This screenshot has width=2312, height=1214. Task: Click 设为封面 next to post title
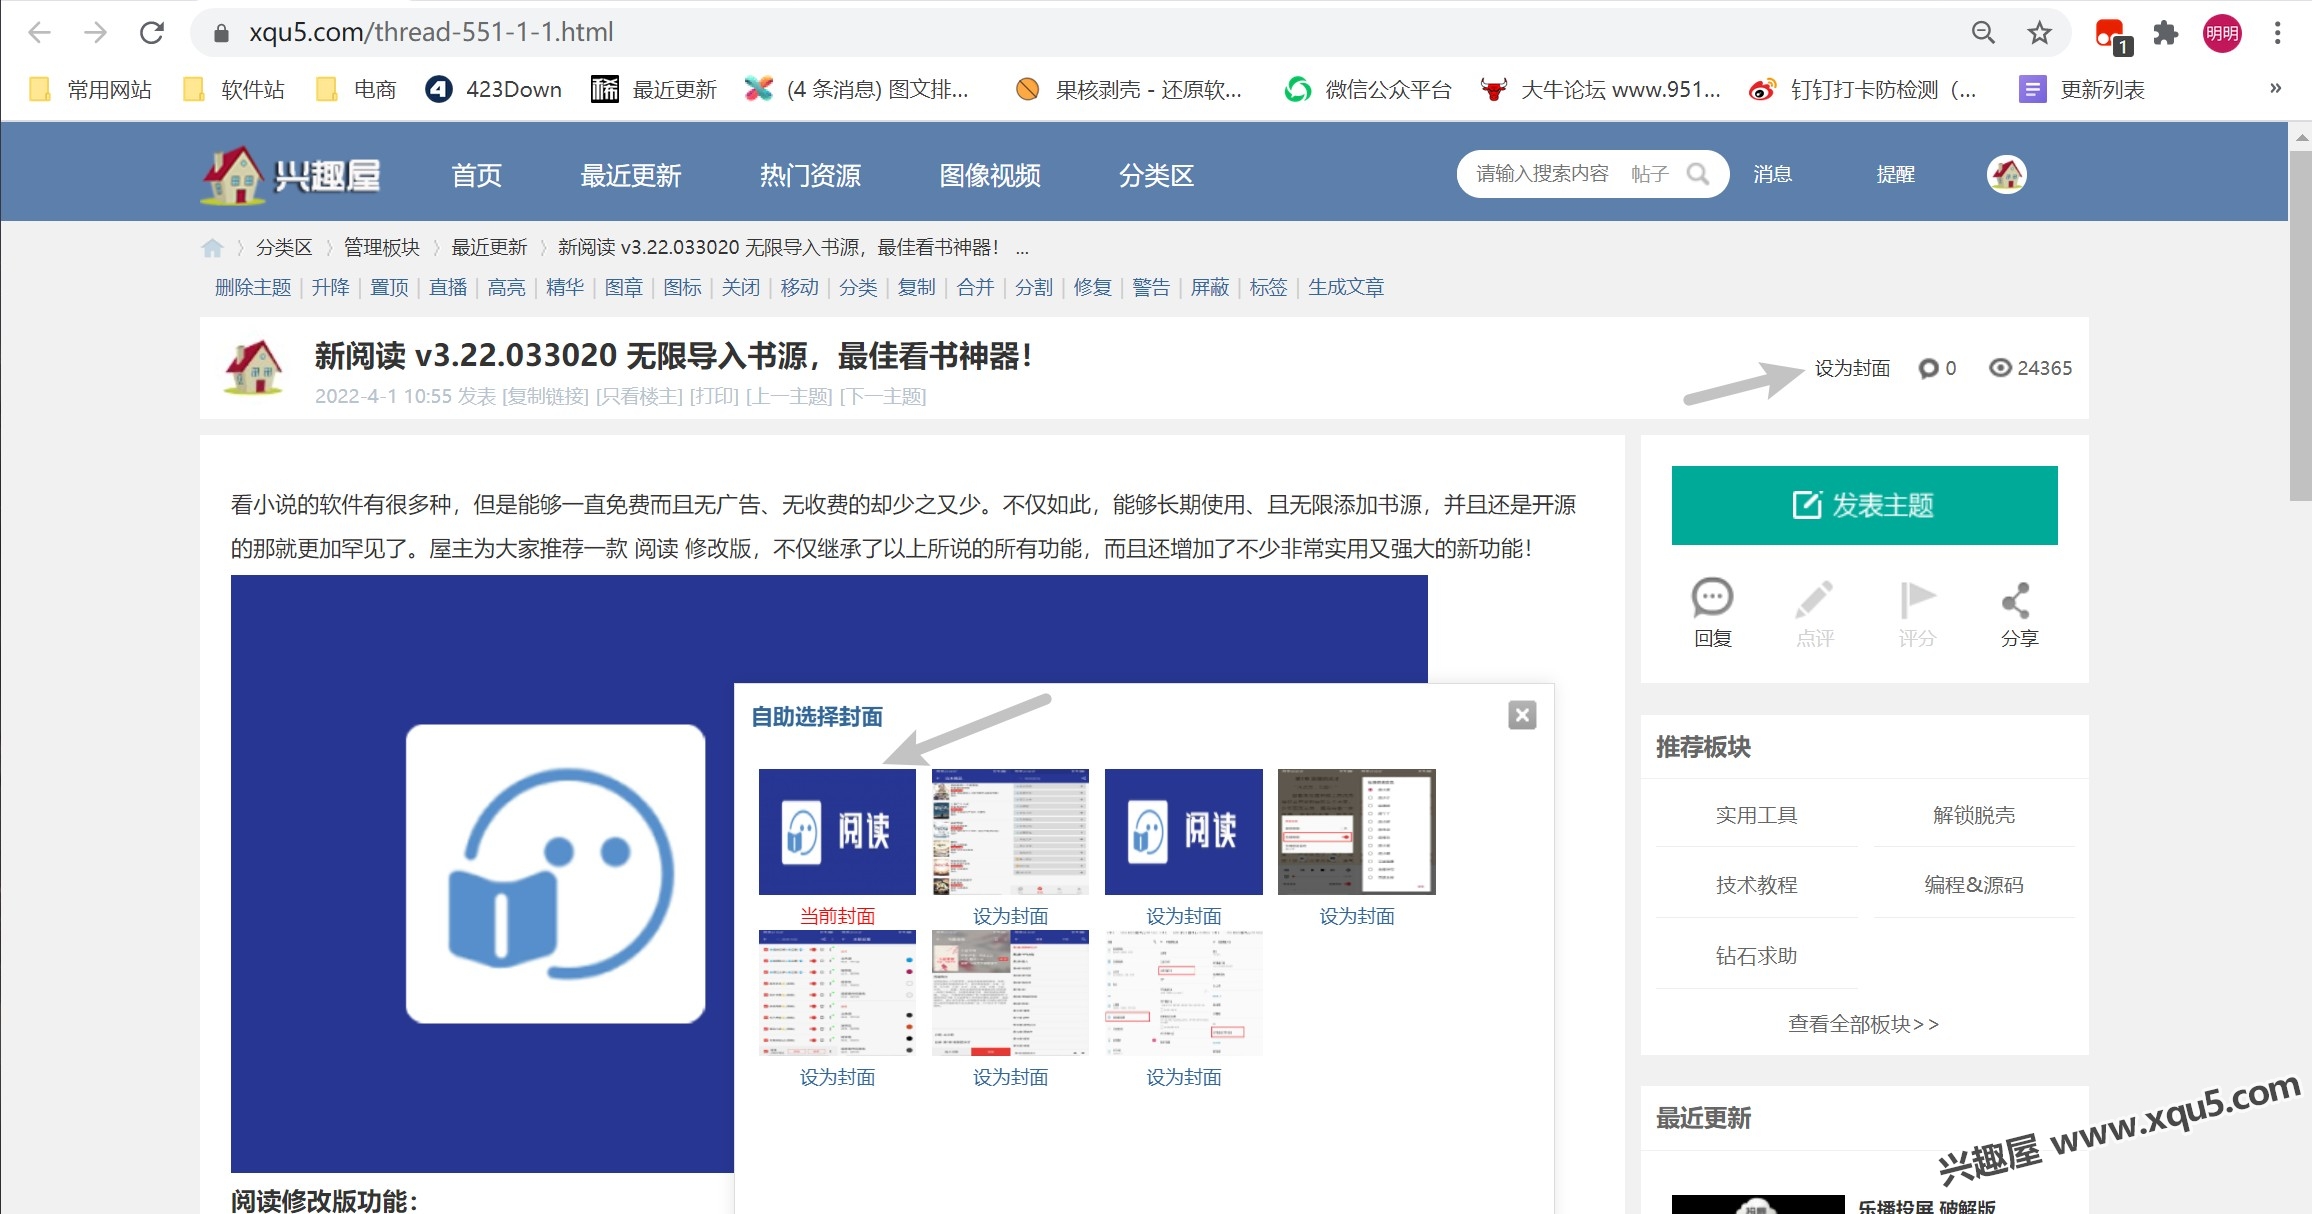1852,369
